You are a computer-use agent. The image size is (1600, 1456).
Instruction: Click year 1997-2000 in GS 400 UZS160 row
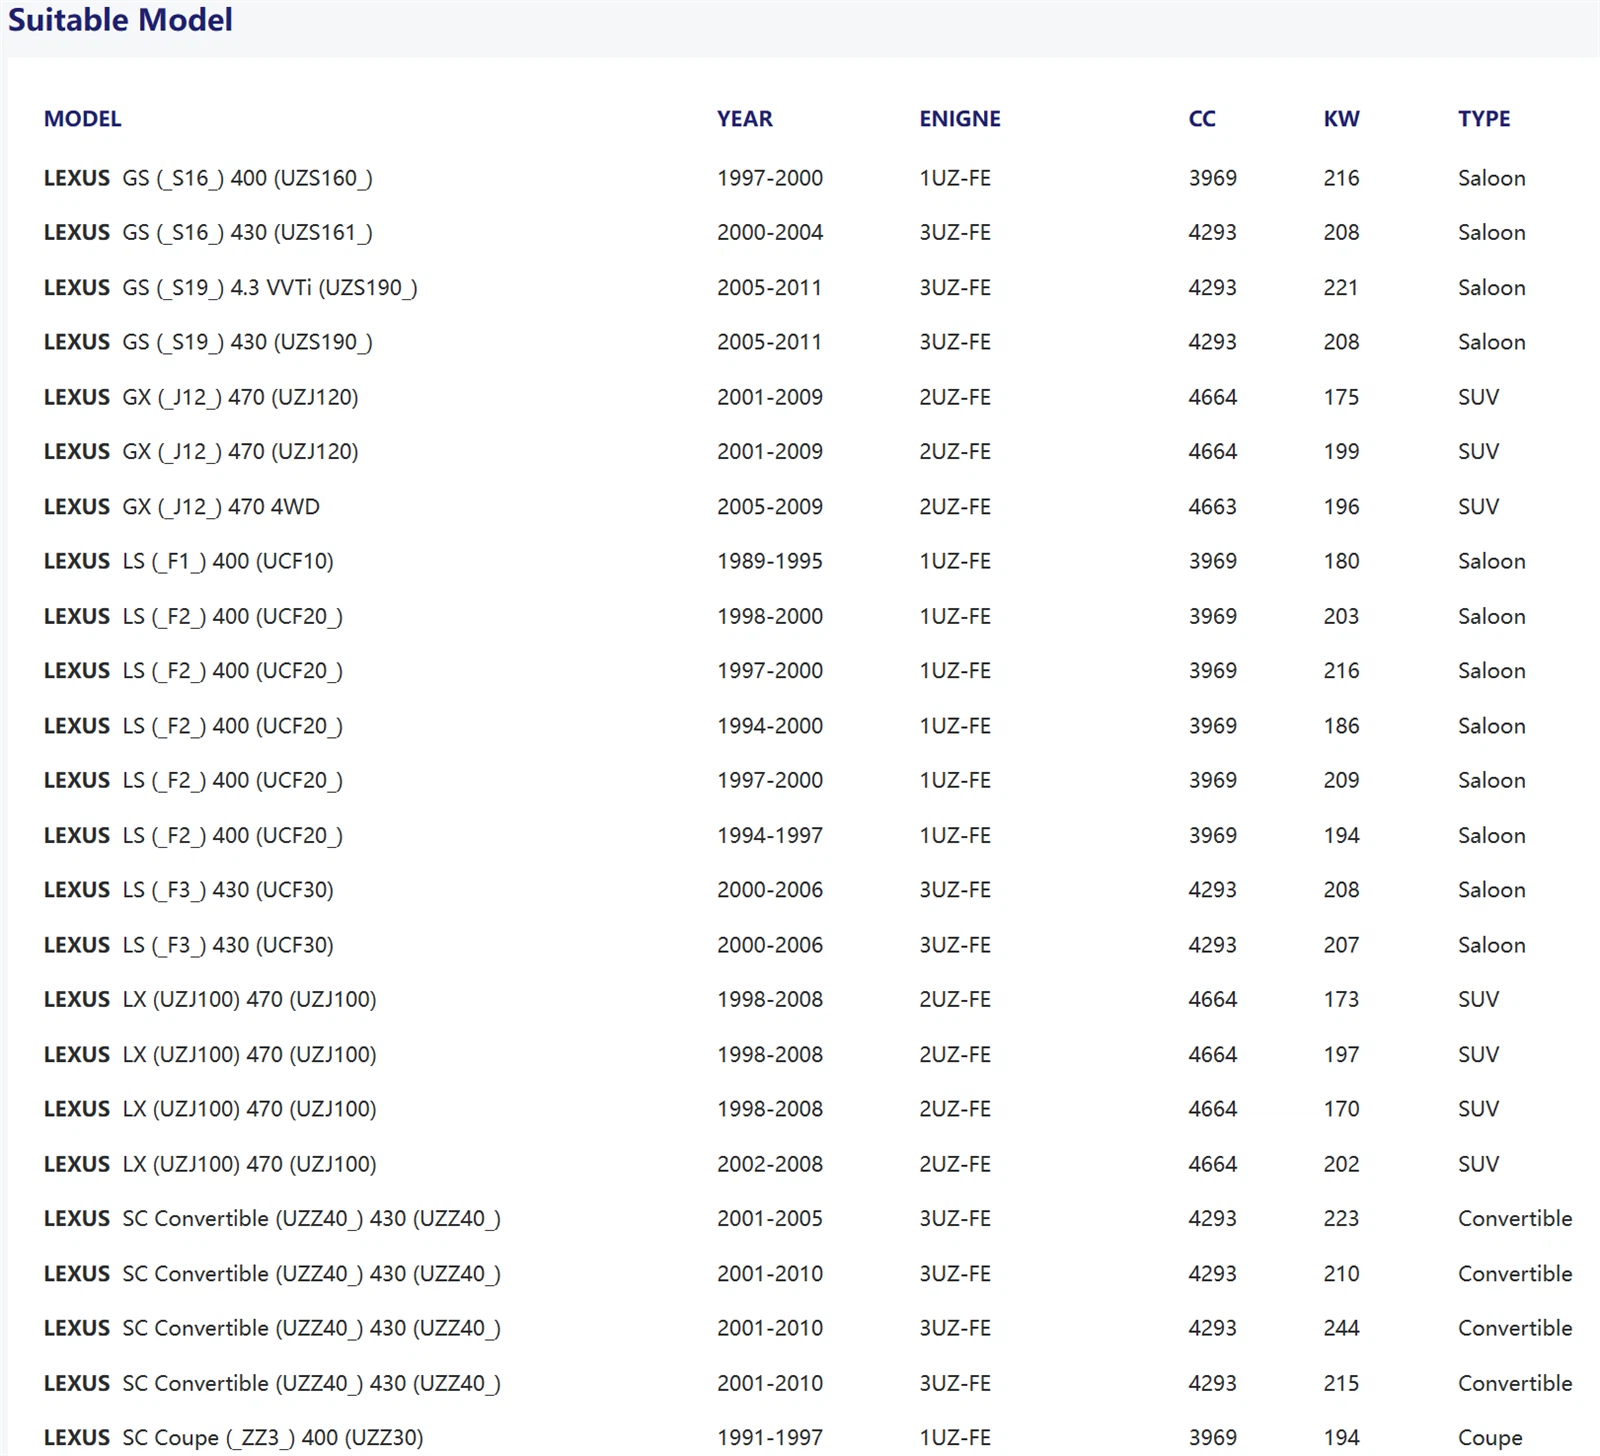click(x=770, y=178)
